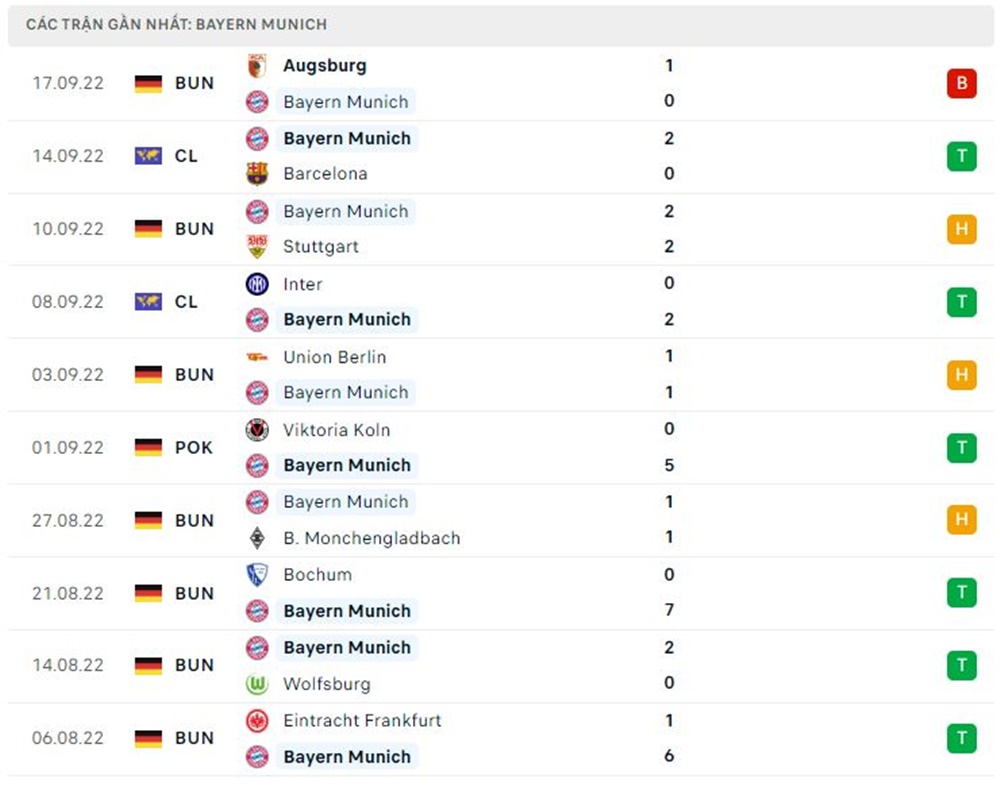
Task: Click the Wolfsburg club crest icon
Action: (x=257, y=684)
